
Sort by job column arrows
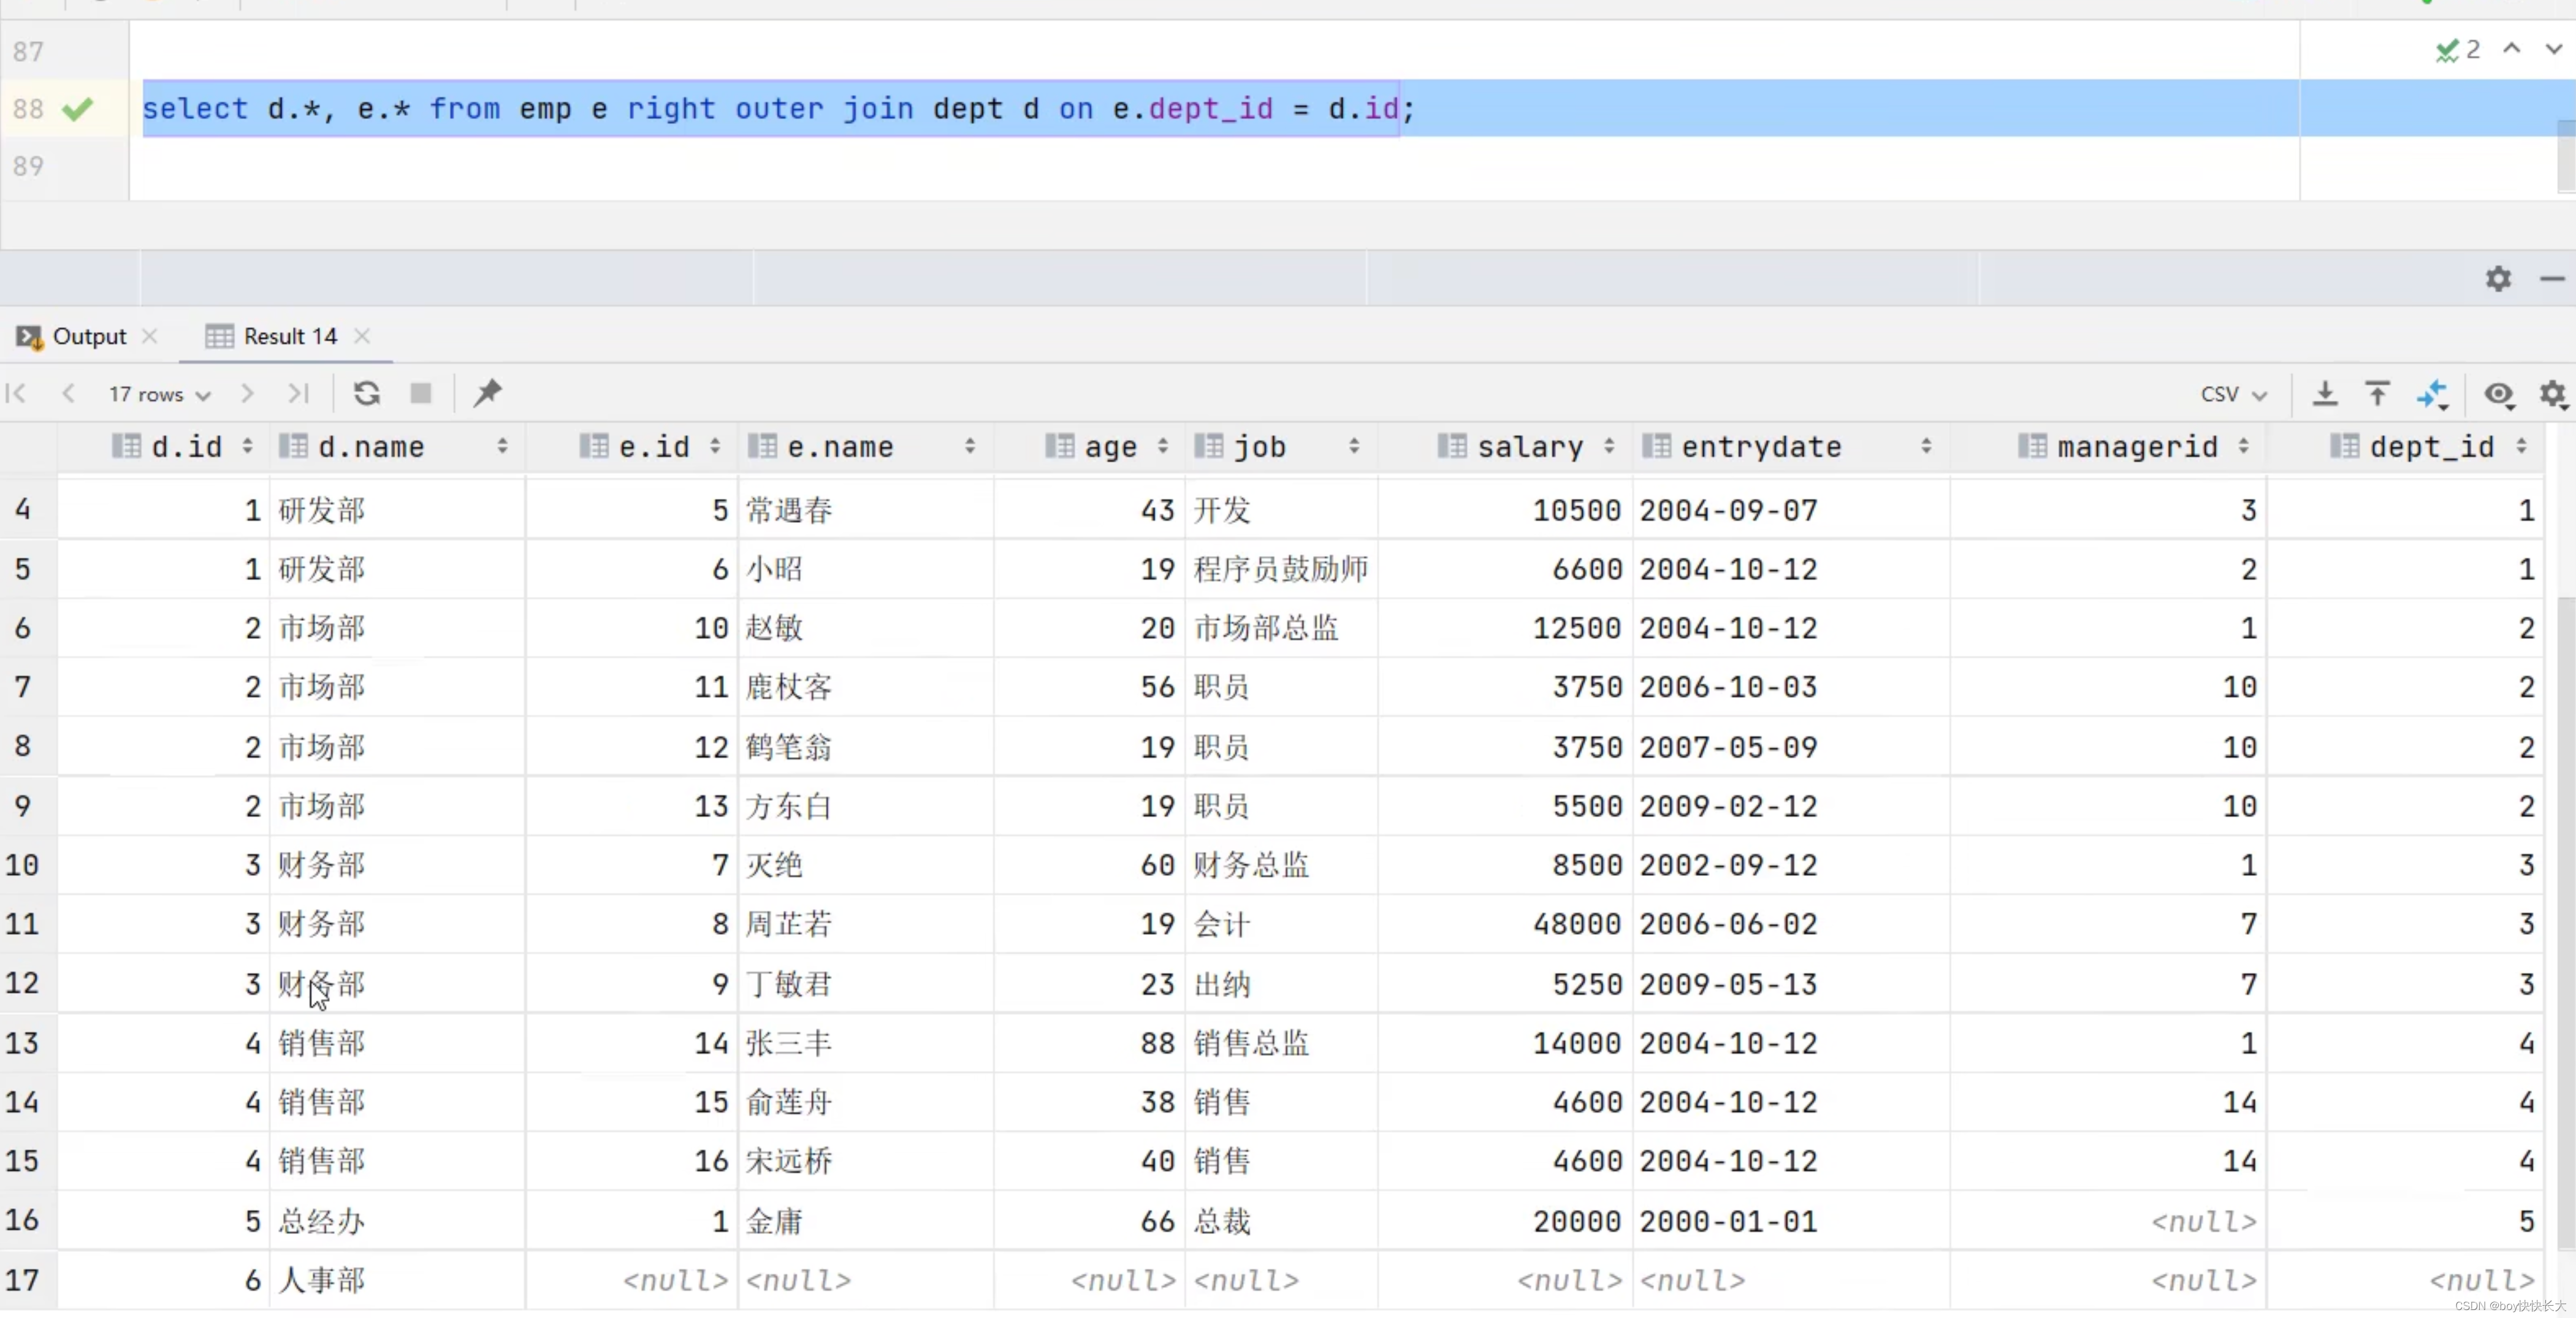pyautogui.click(x=1354, y=446)
